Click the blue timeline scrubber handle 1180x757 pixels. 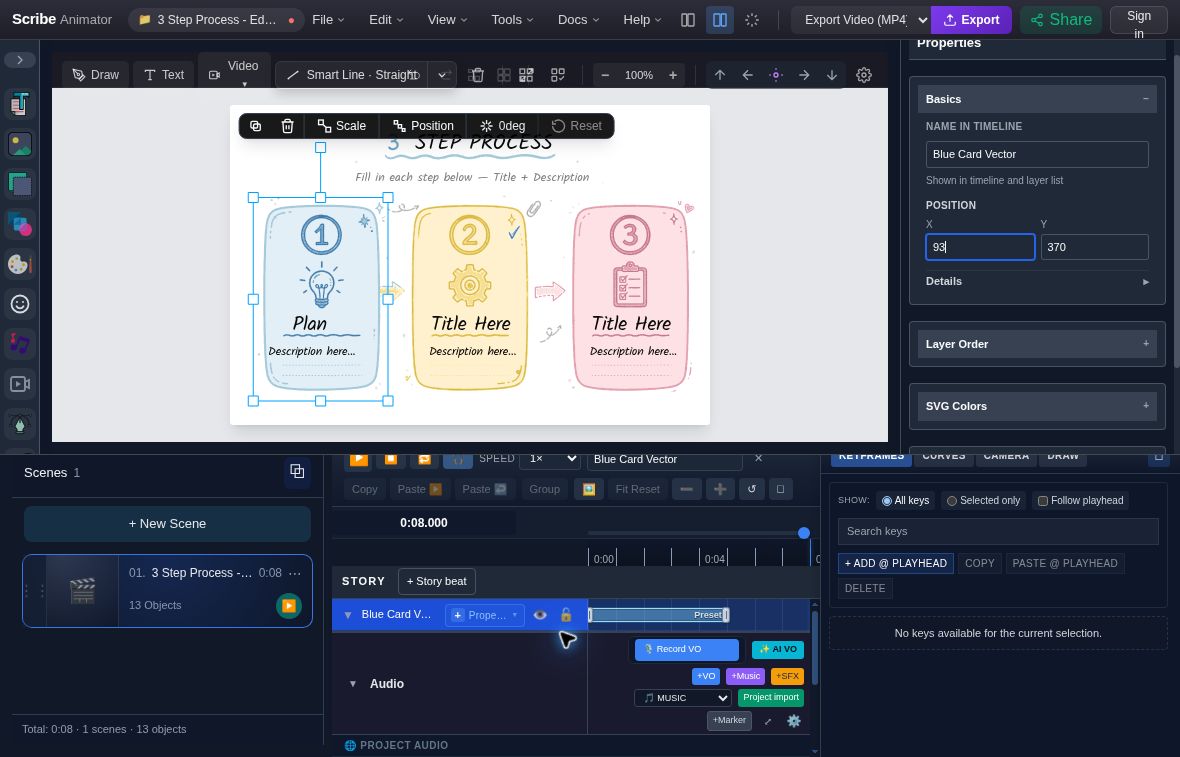click(x=804, y=533)
